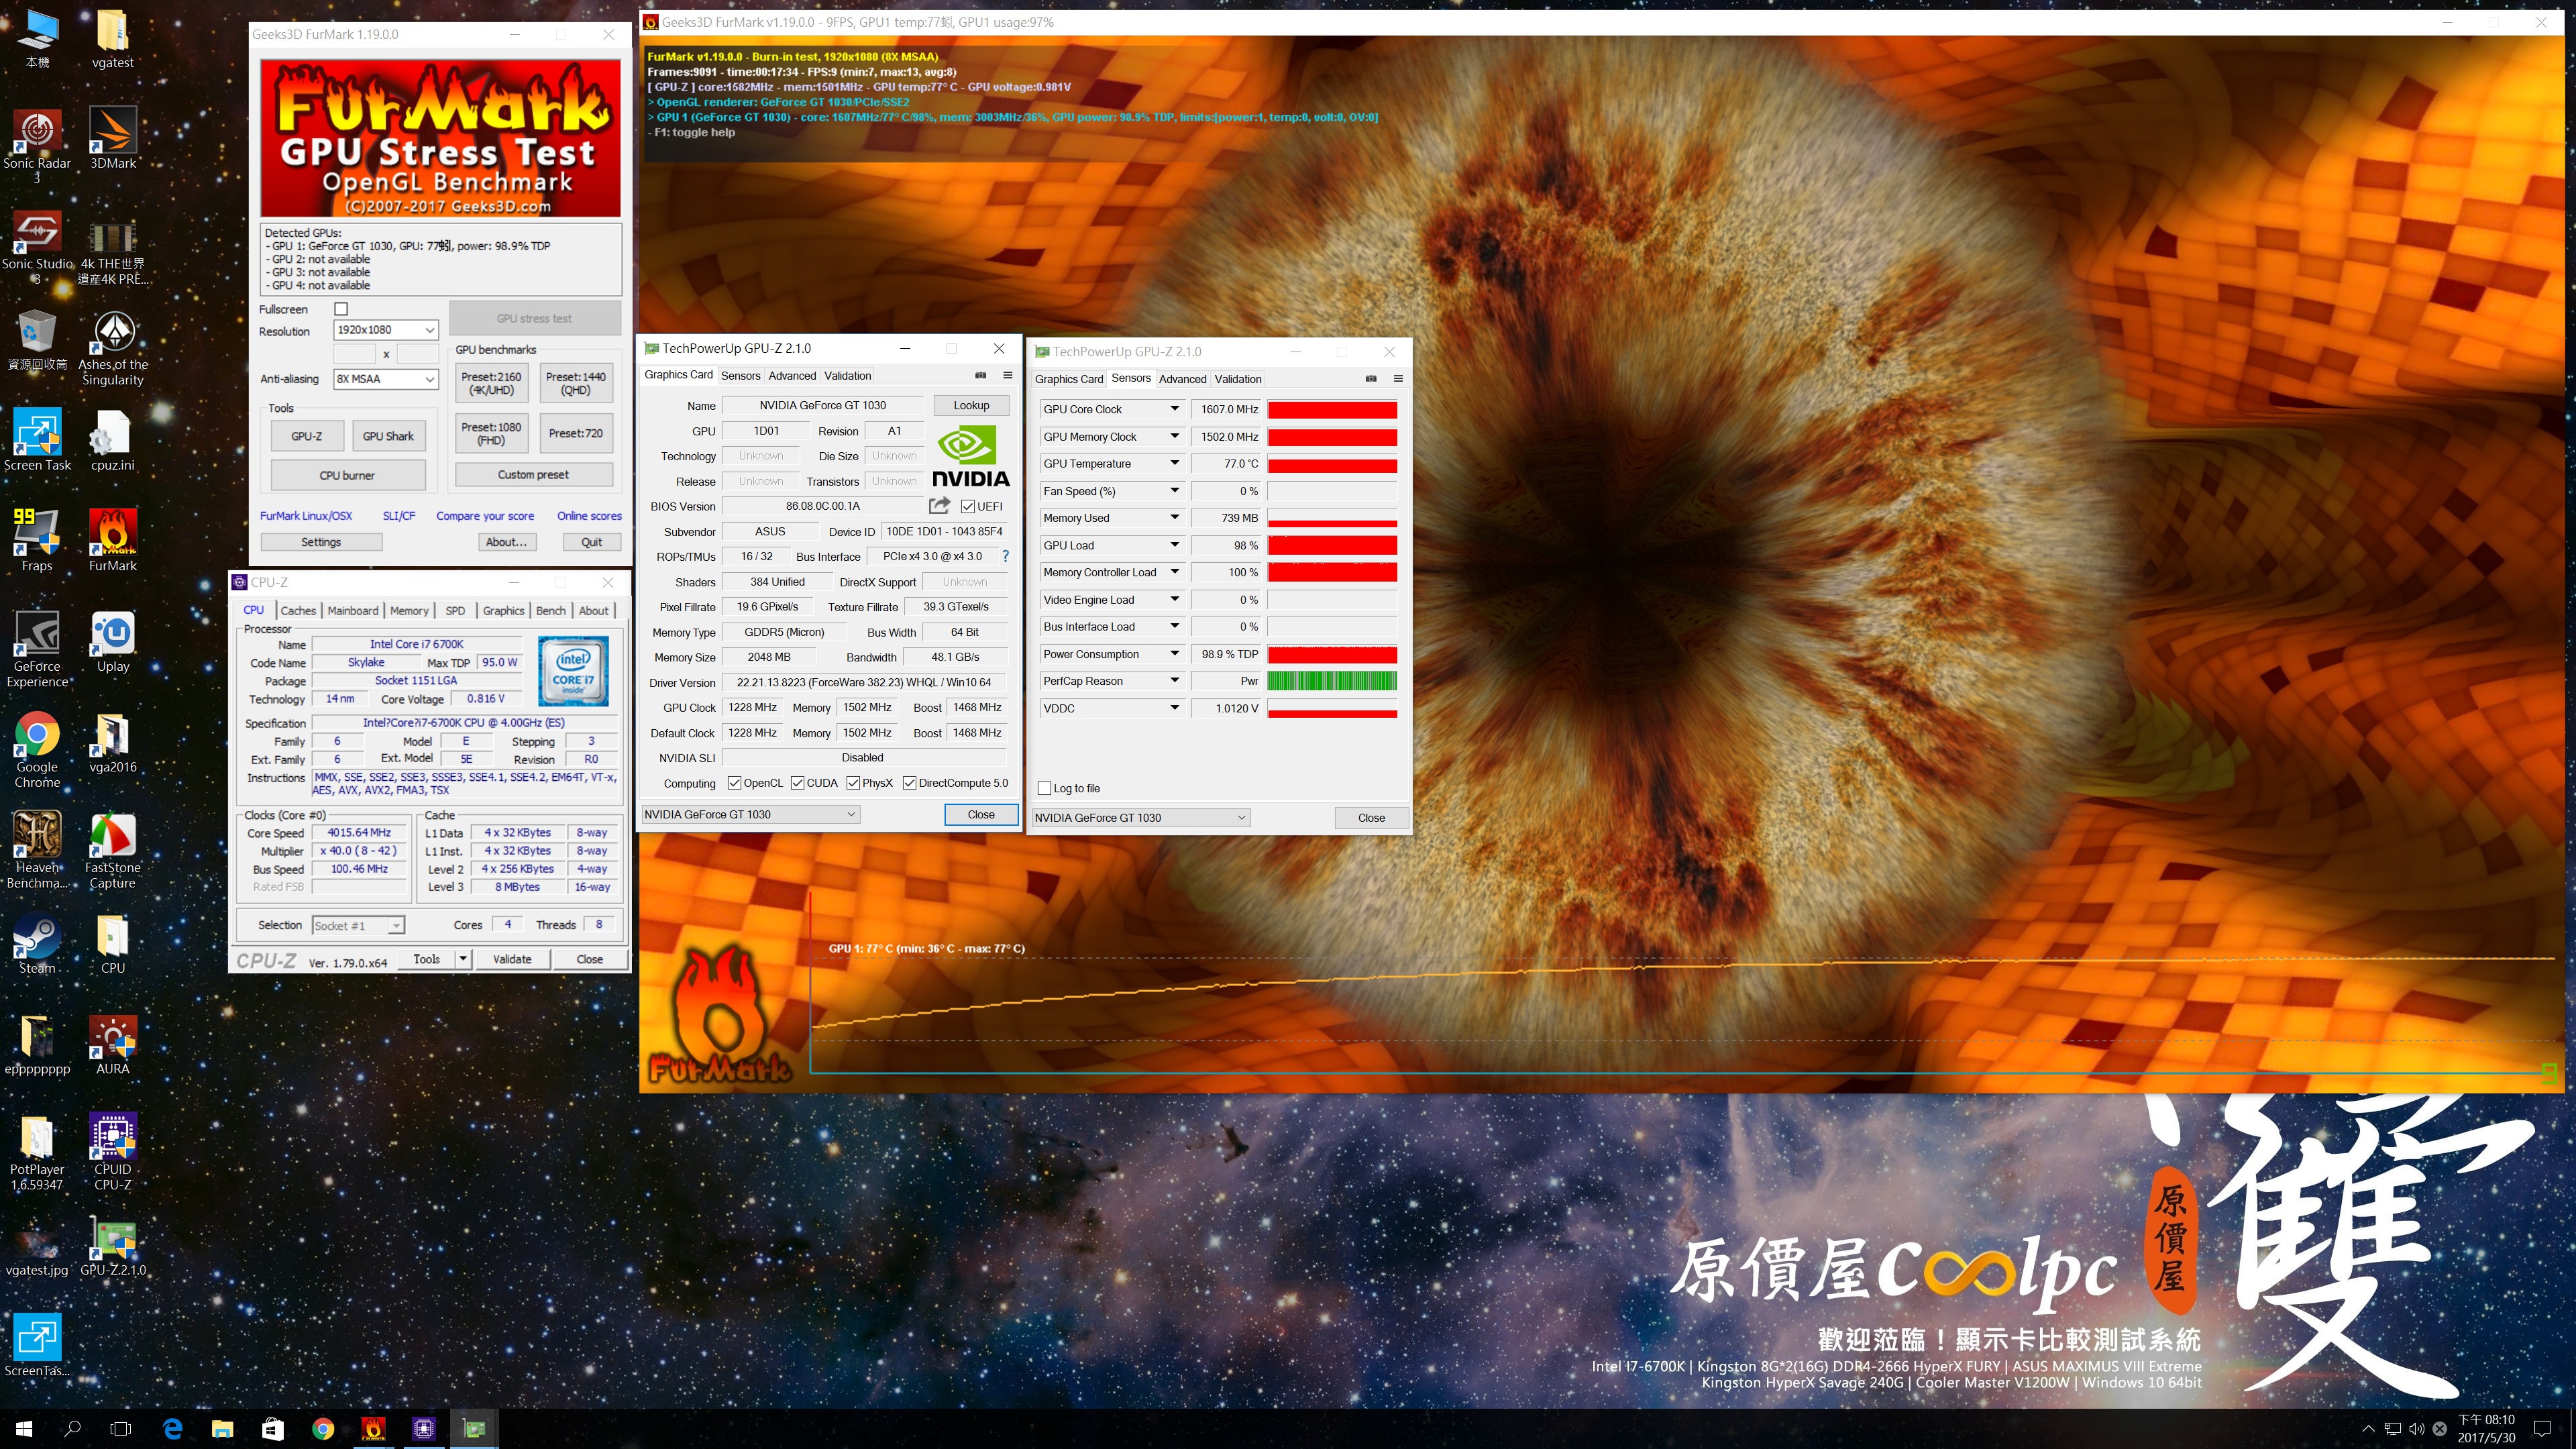Viewport: 2576px width, 1449px height.
Task: Expand the PerfCap Reason sensor dropdown
Action: click(x=1175, y=681)
